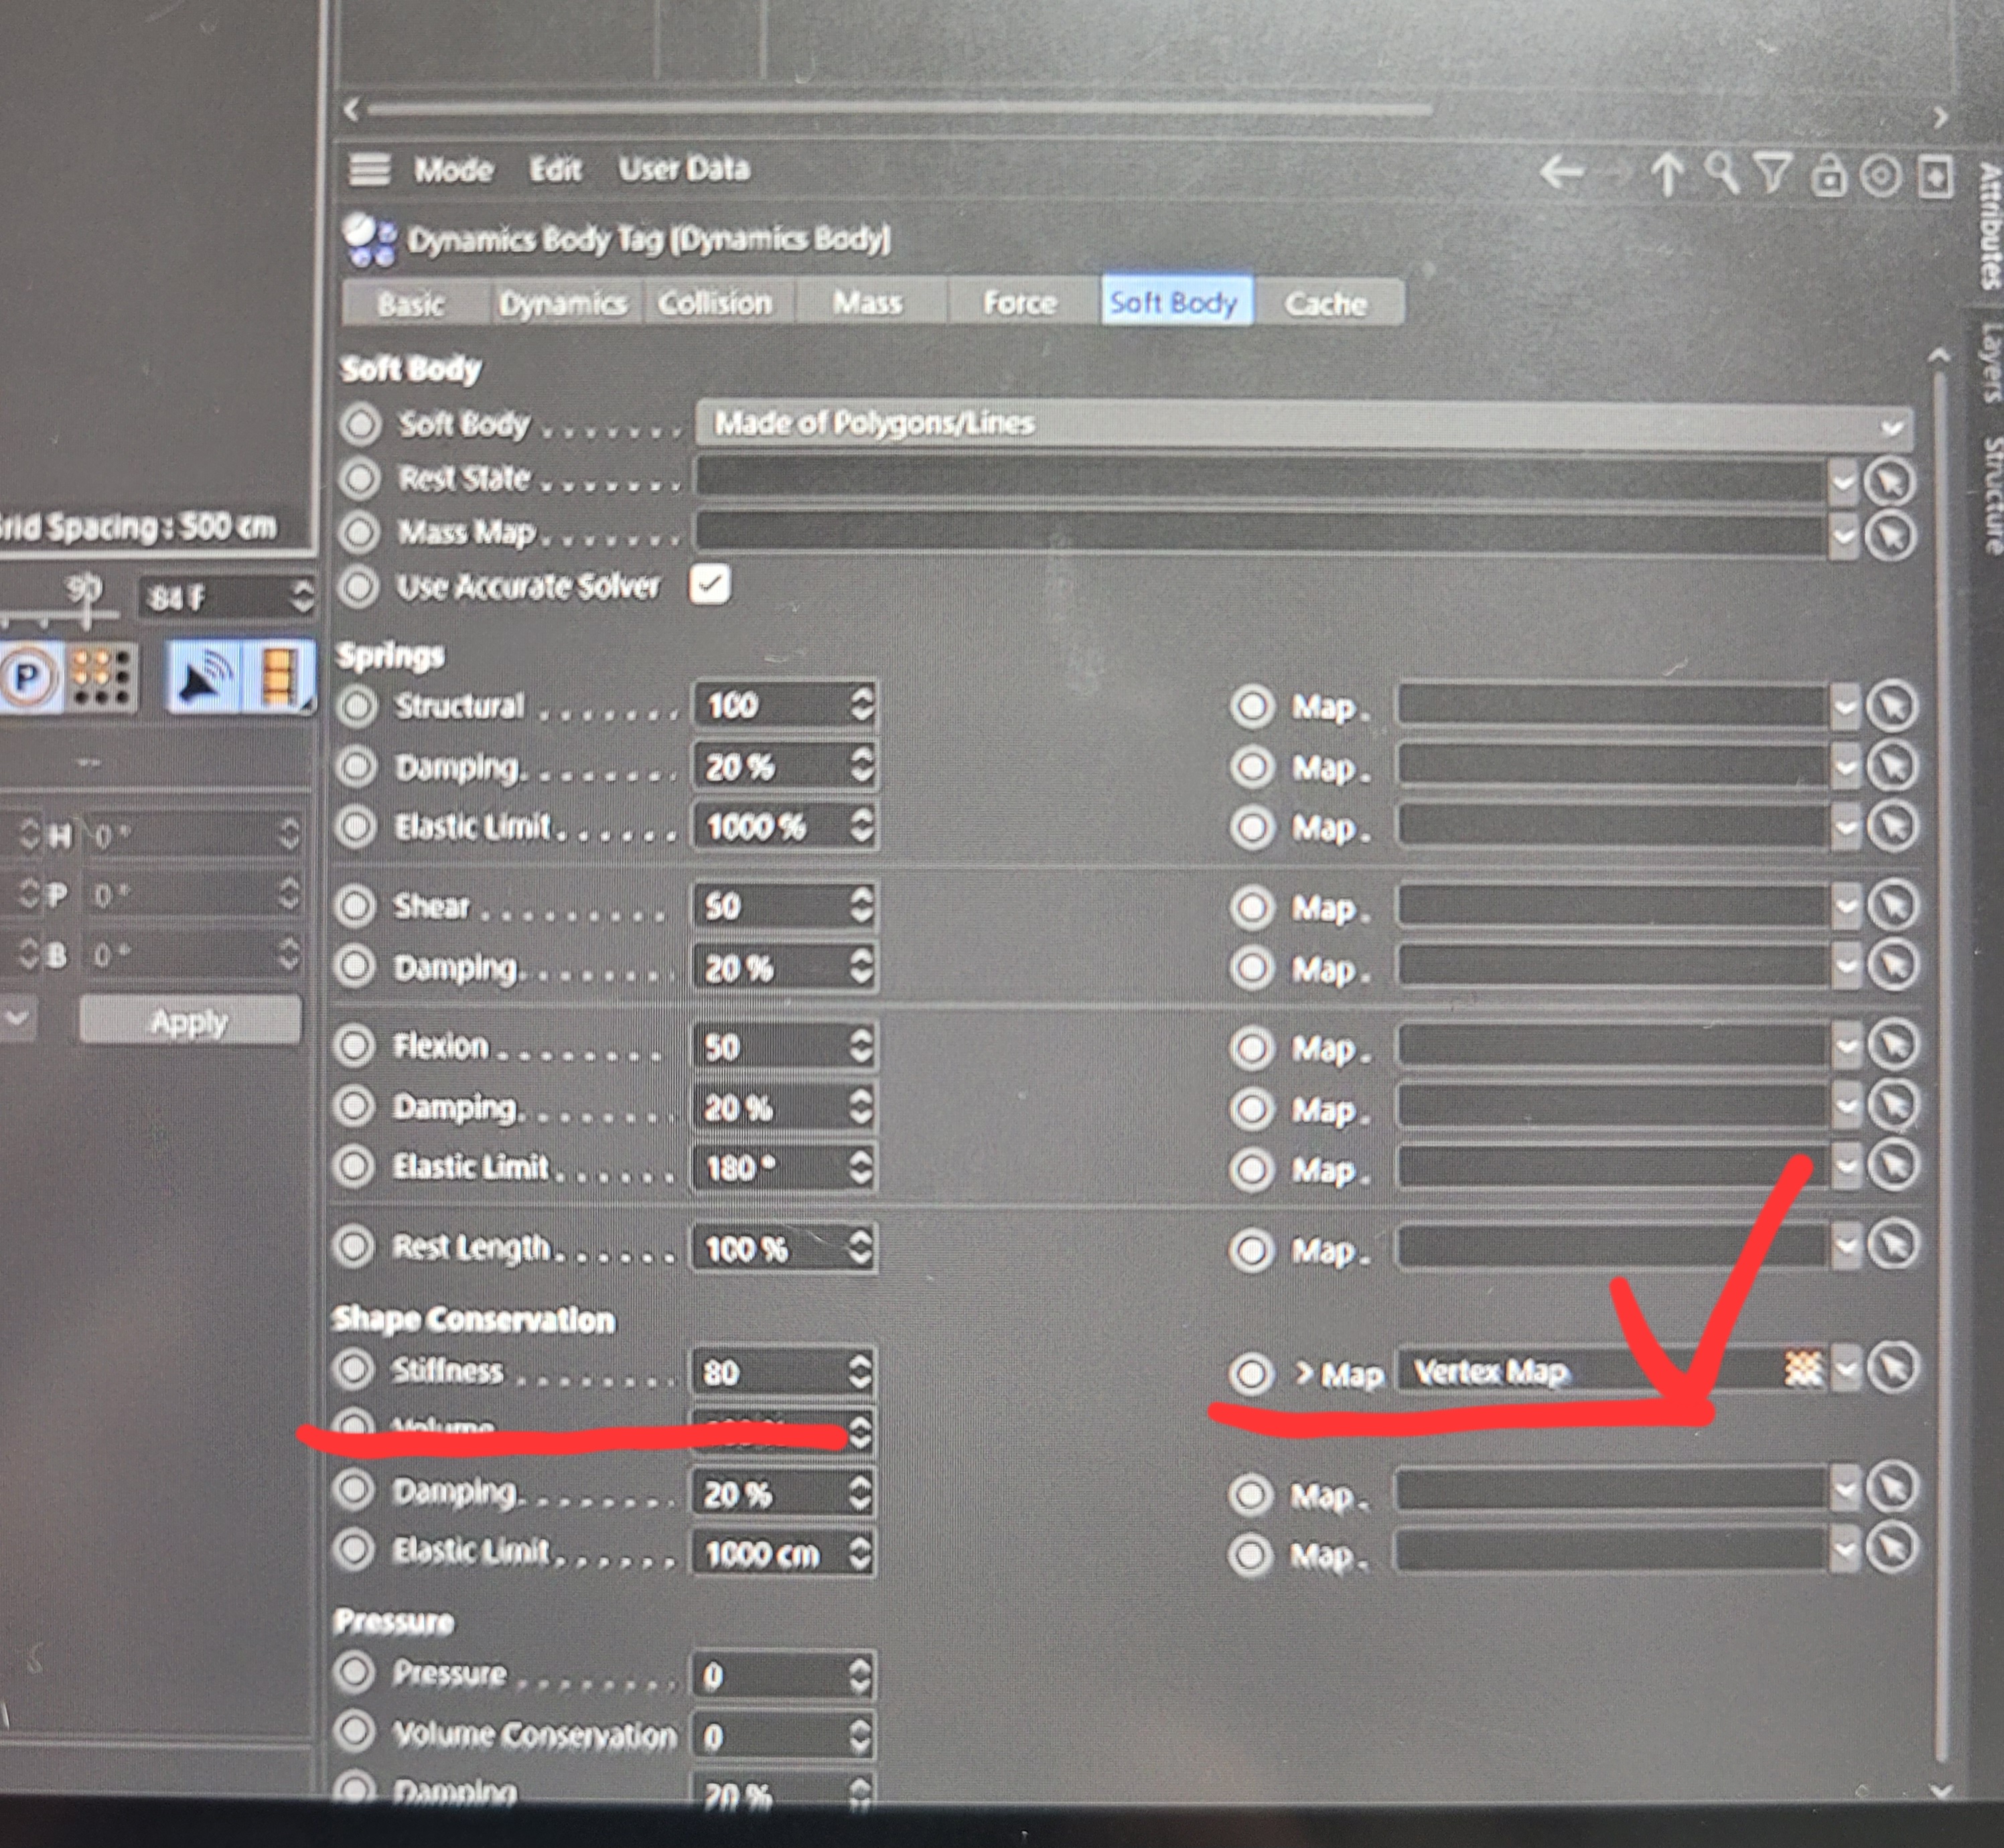Expand the Stiffness Map chevron
The width and height of the screenshot is (2004, 1848).
tap(1303, 1373)
